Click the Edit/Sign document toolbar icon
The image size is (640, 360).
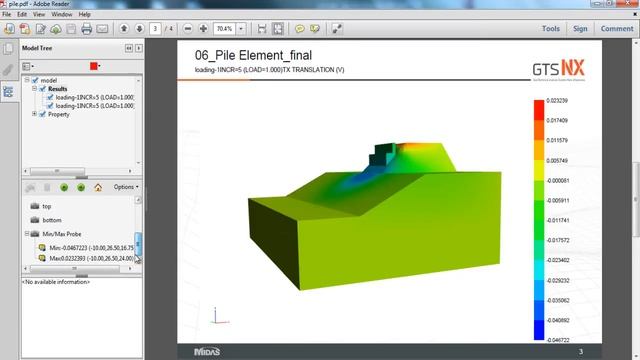point(40,29)
